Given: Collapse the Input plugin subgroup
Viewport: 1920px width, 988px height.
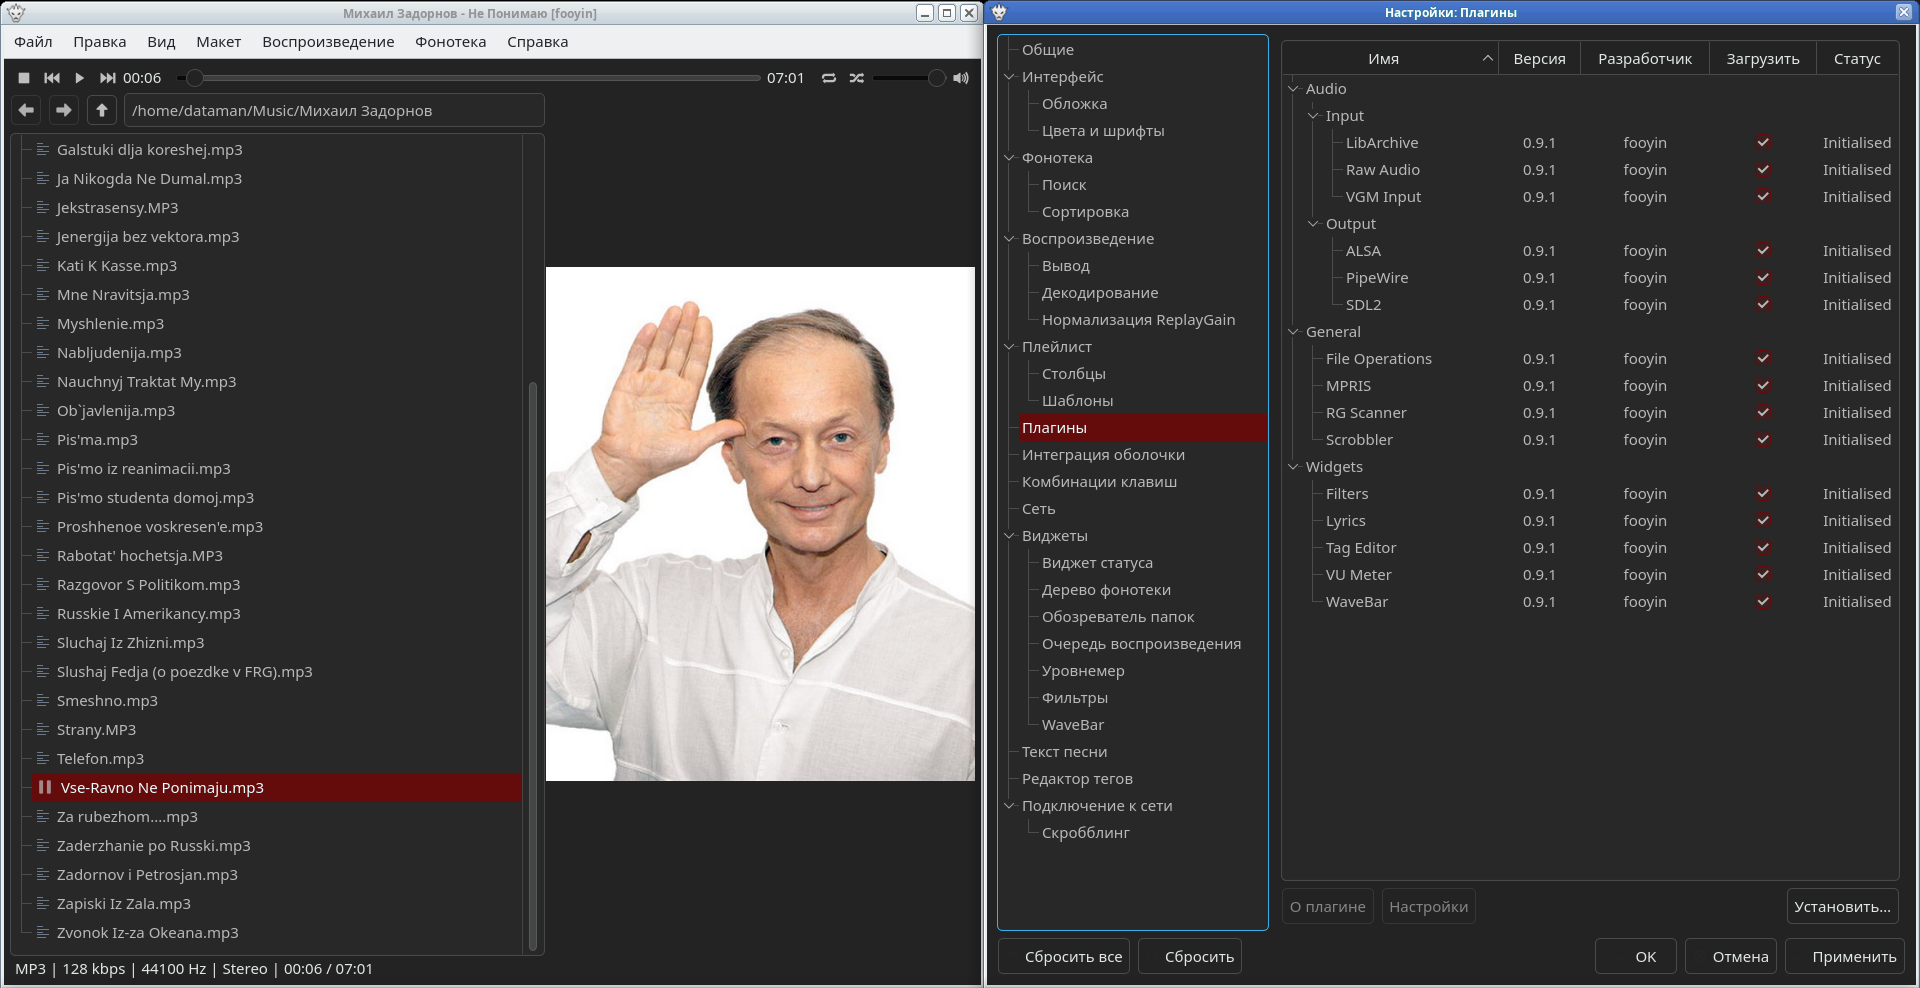Looking at the screenshot, I should 1313,116.
